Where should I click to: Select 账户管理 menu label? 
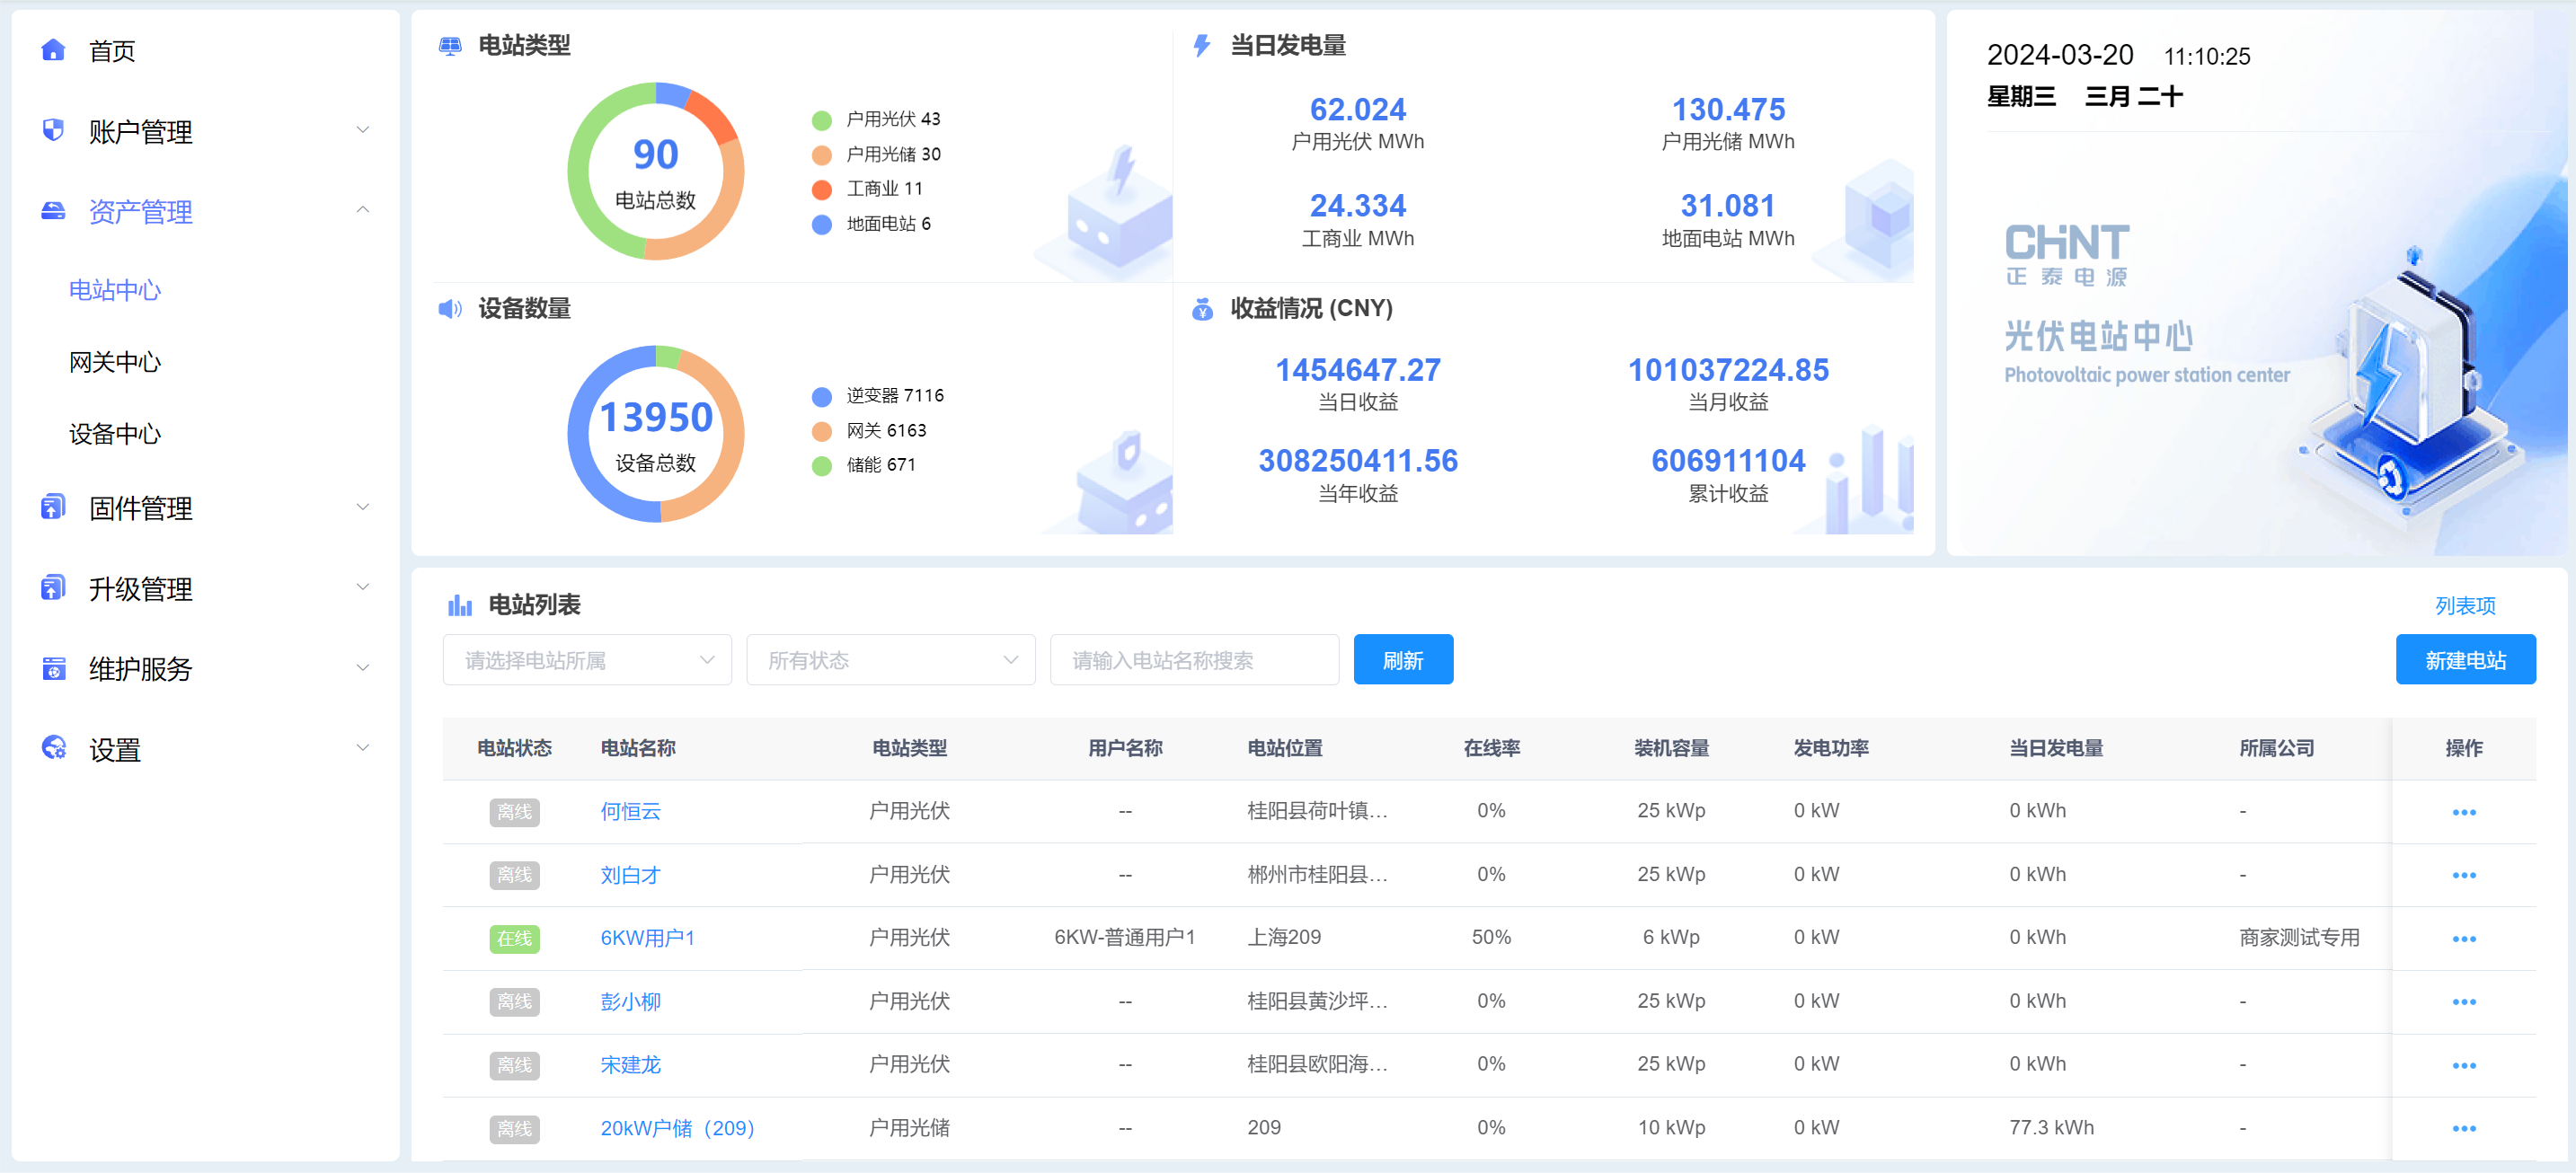pyautogui.click(x=140, y=131)
